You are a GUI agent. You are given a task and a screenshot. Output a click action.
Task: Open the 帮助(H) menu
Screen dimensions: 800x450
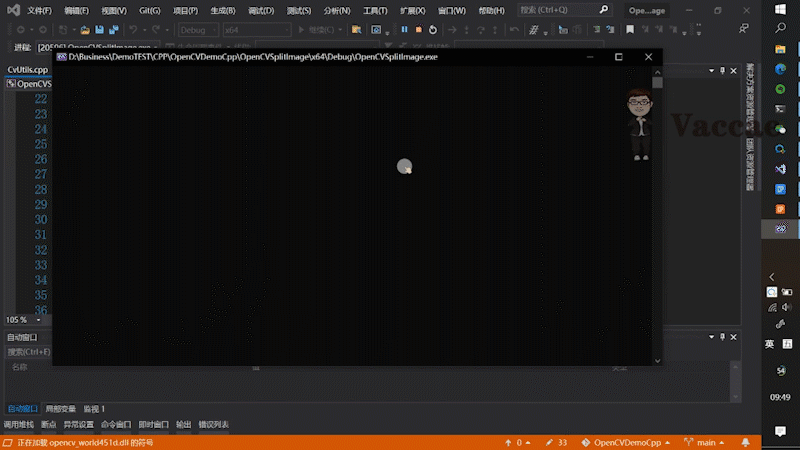tap(491, 10)
